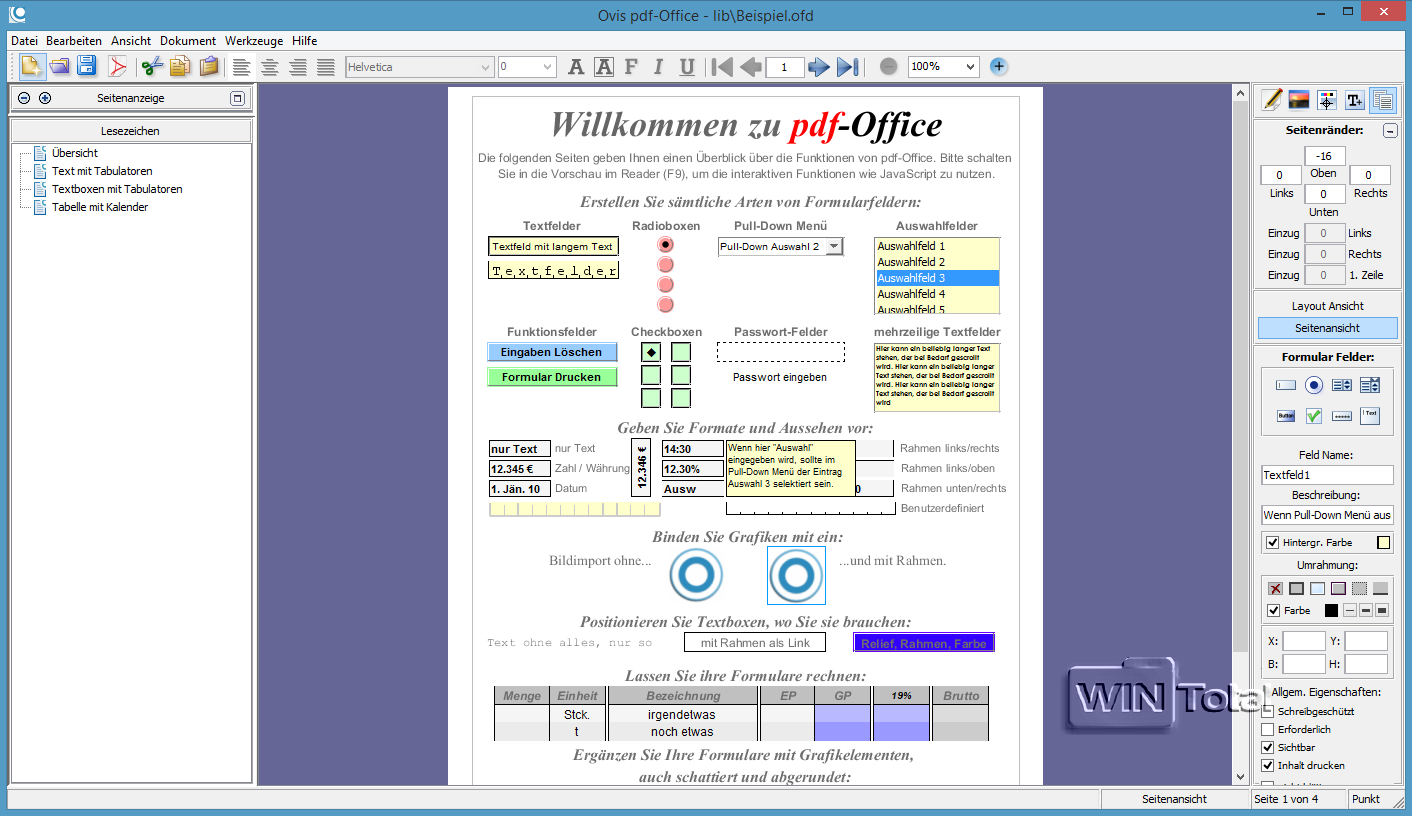Enable the Erforderlich checkbox
This screenshot has width=1412, height=816.
(1268, 730)
